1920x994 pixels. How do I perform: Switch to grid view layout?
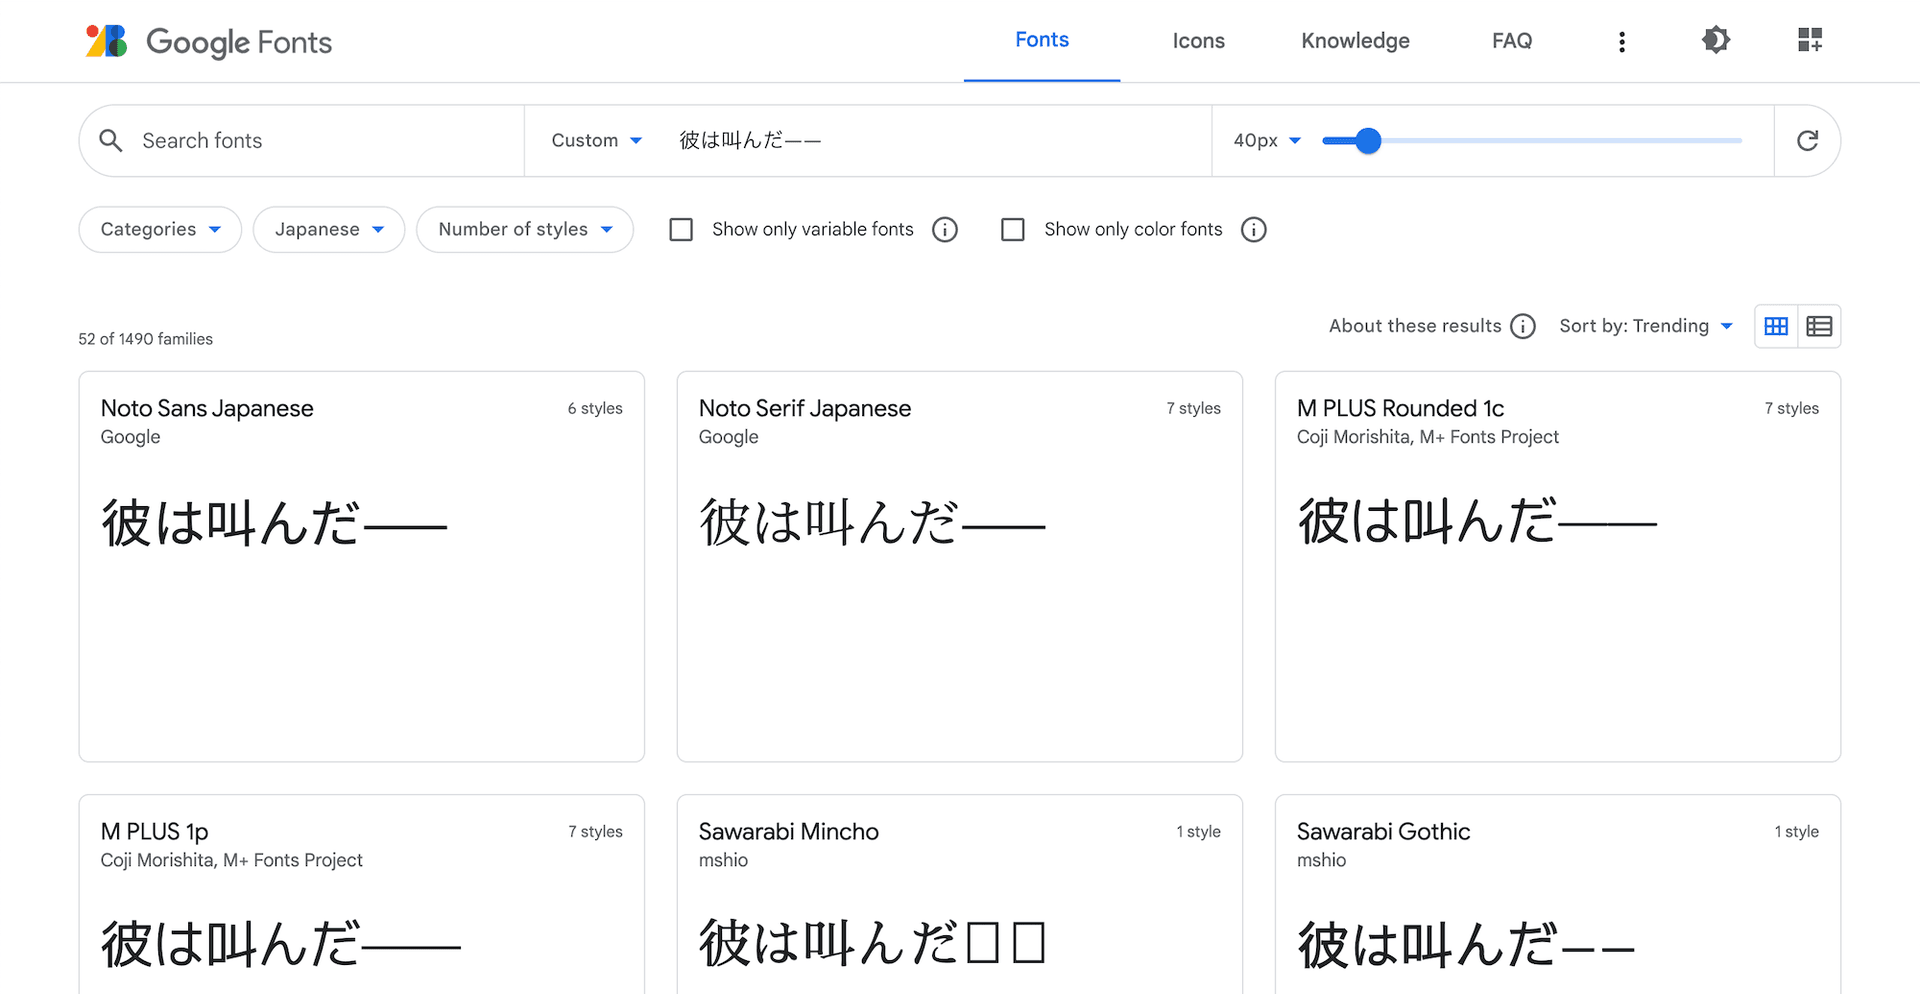[1776, 326]
